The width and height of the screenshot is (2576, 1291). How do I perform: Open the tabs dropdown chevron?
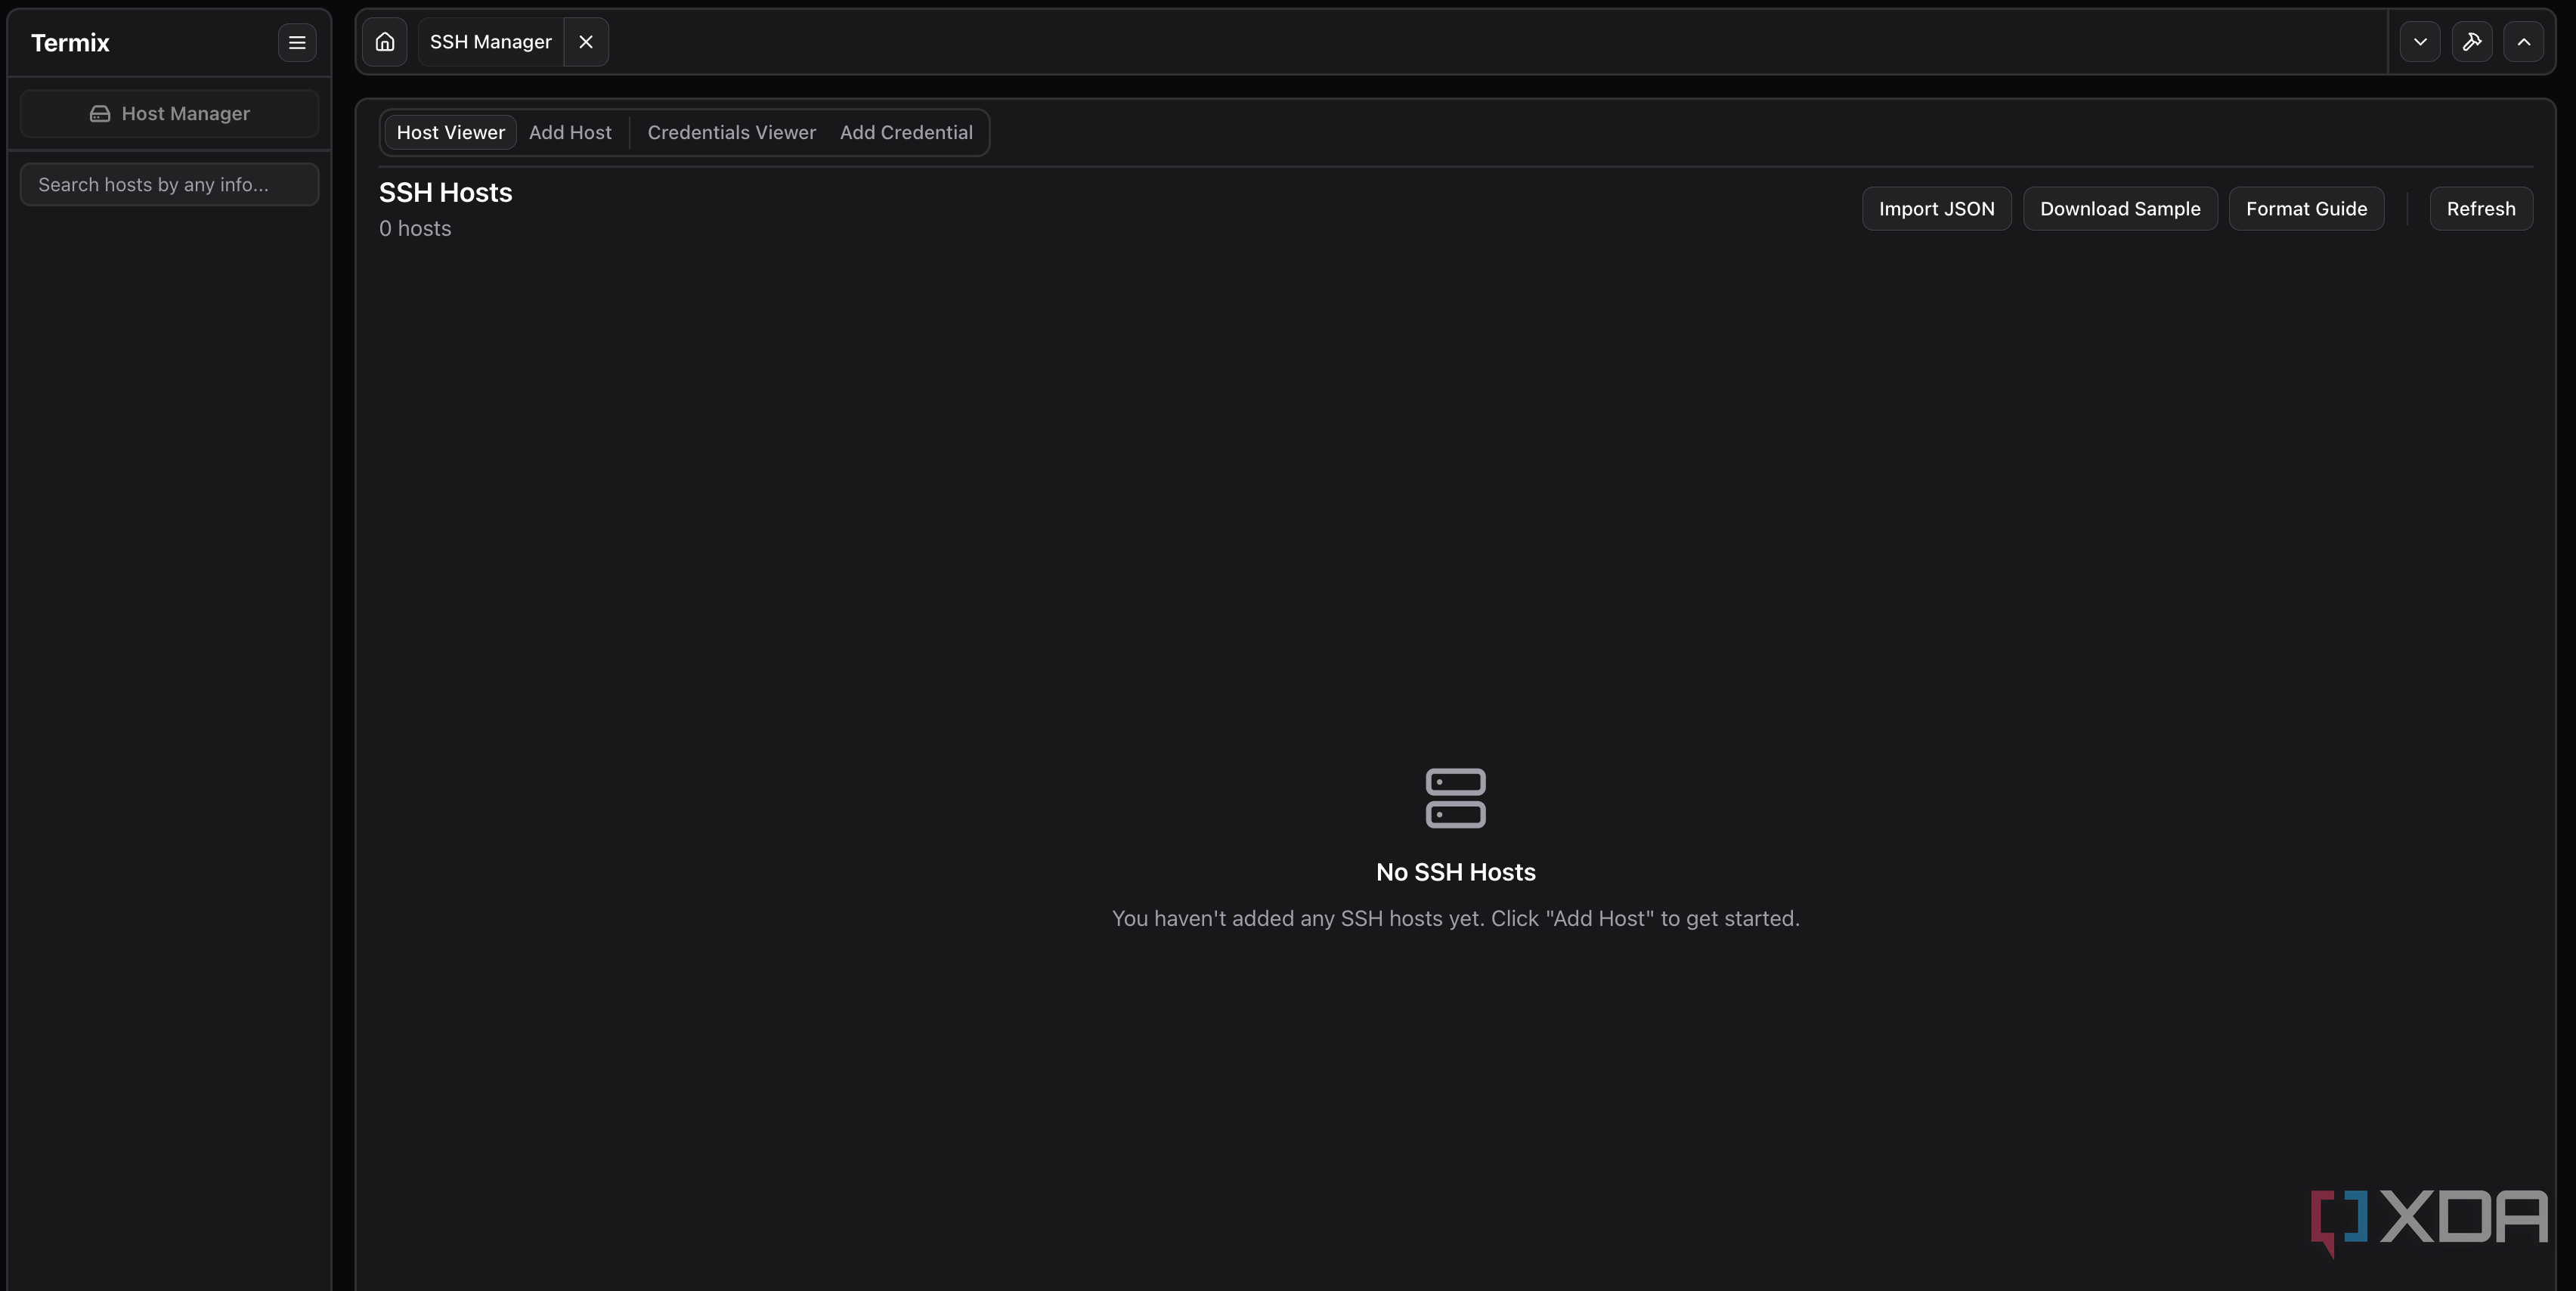pyautogui.click(x=2420, y=42)
